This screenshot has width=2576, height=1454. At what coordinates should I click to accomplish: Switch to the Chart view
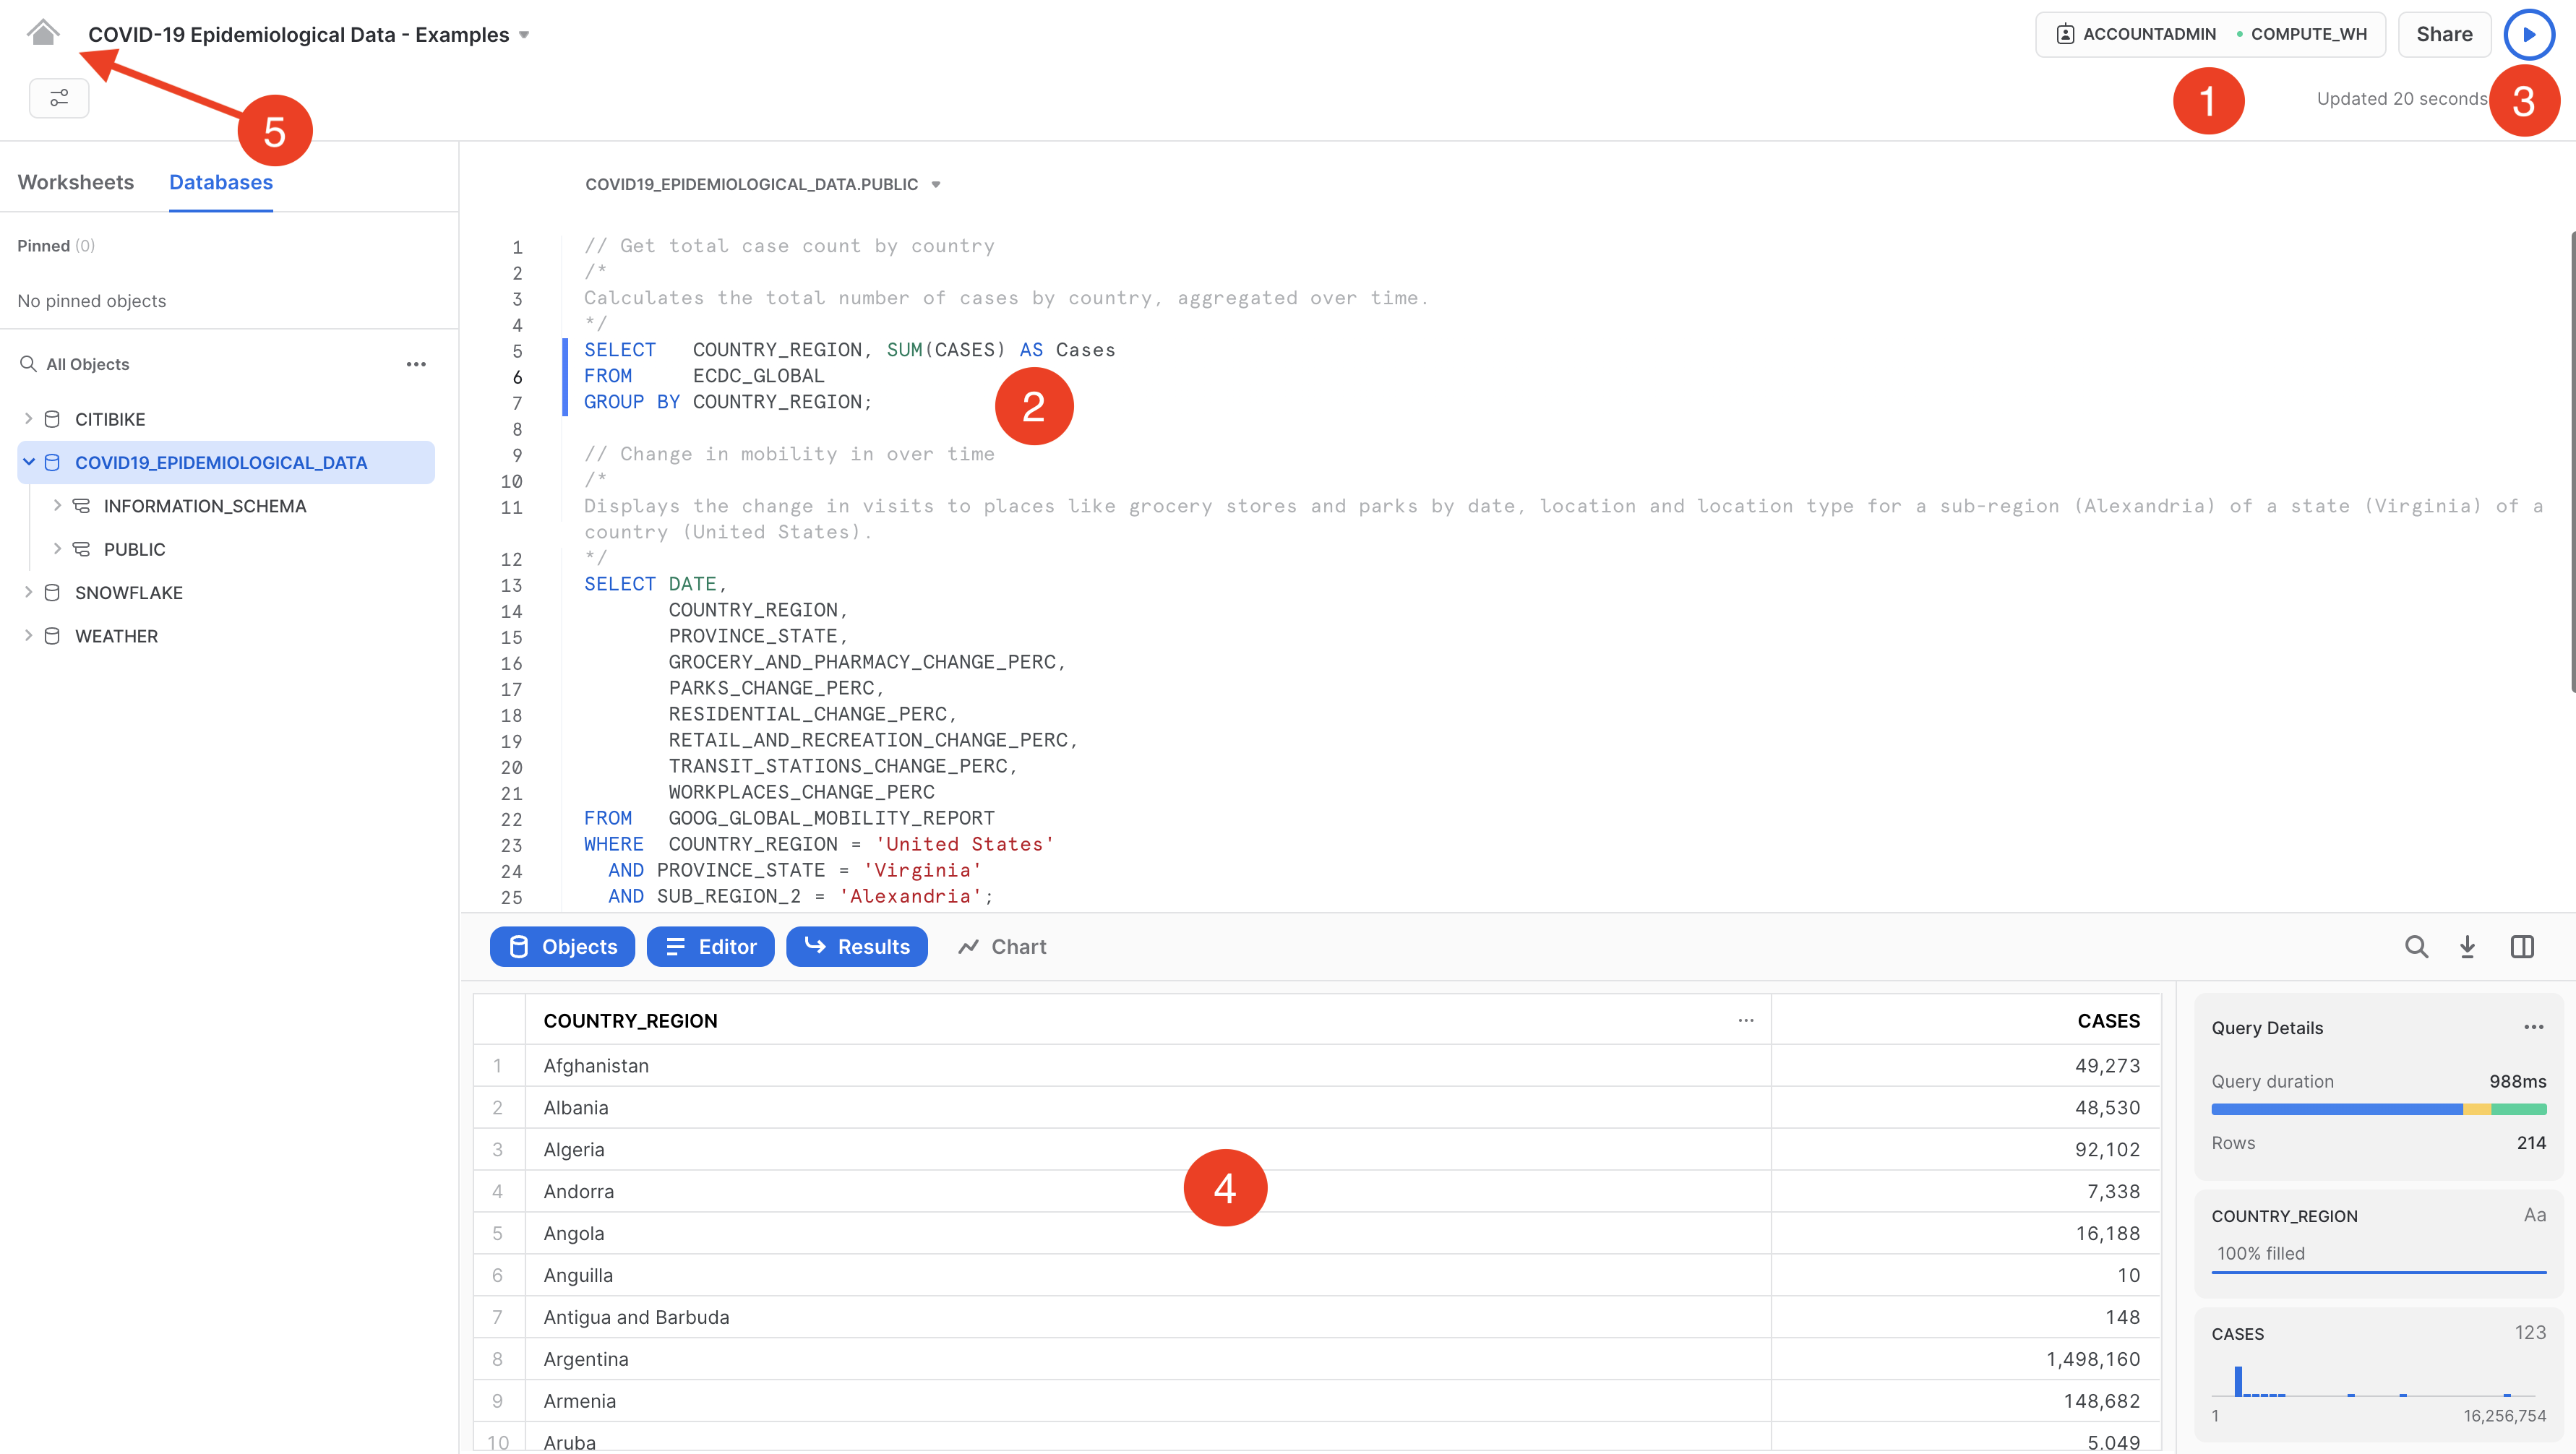tap(1002, 946)
